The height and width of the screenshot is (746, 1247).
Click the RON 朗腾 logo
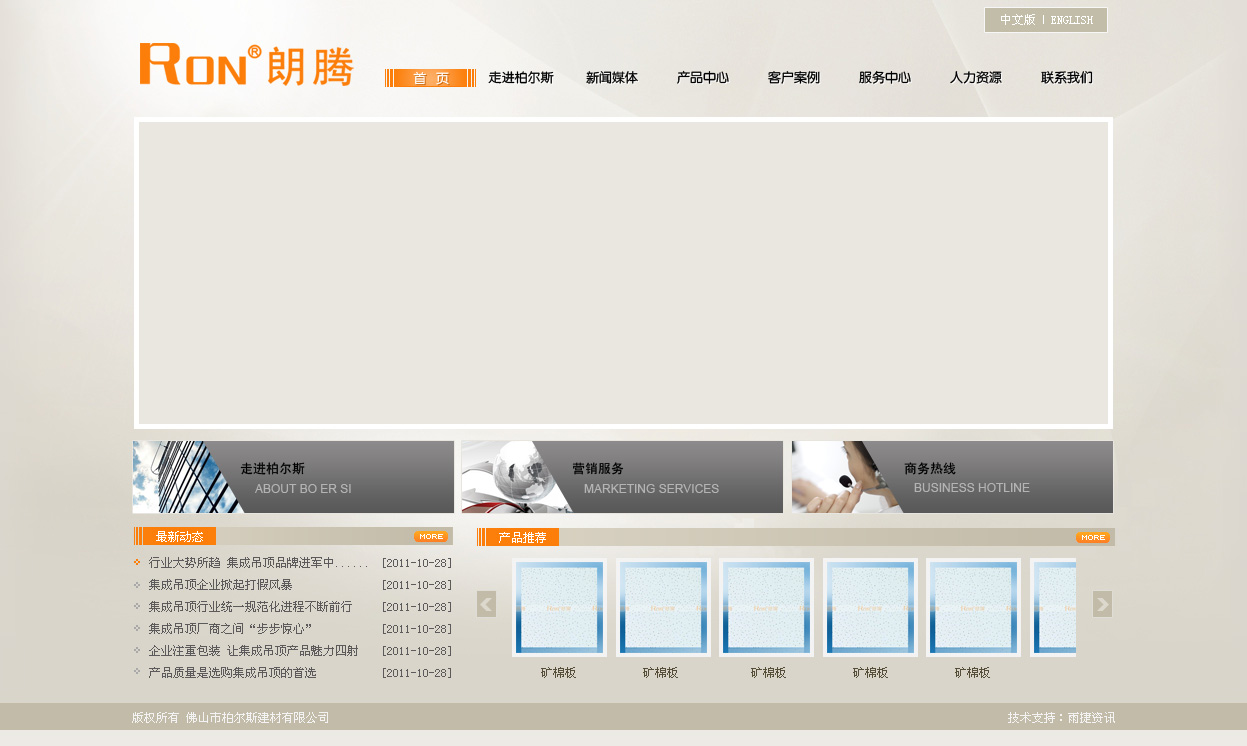pyautogui.click(x=246, y=65)
